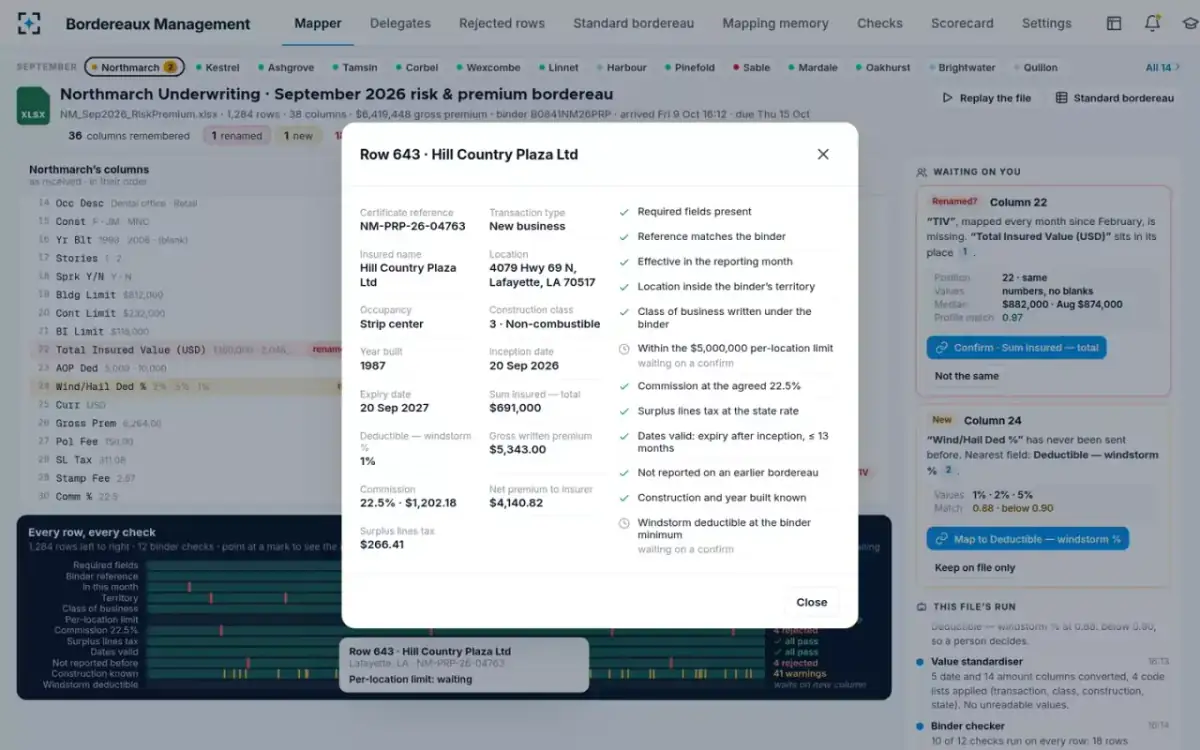Open the Settings tab
The width and height of the screenshot is (1200, 750).
[x=1046, y=23]
